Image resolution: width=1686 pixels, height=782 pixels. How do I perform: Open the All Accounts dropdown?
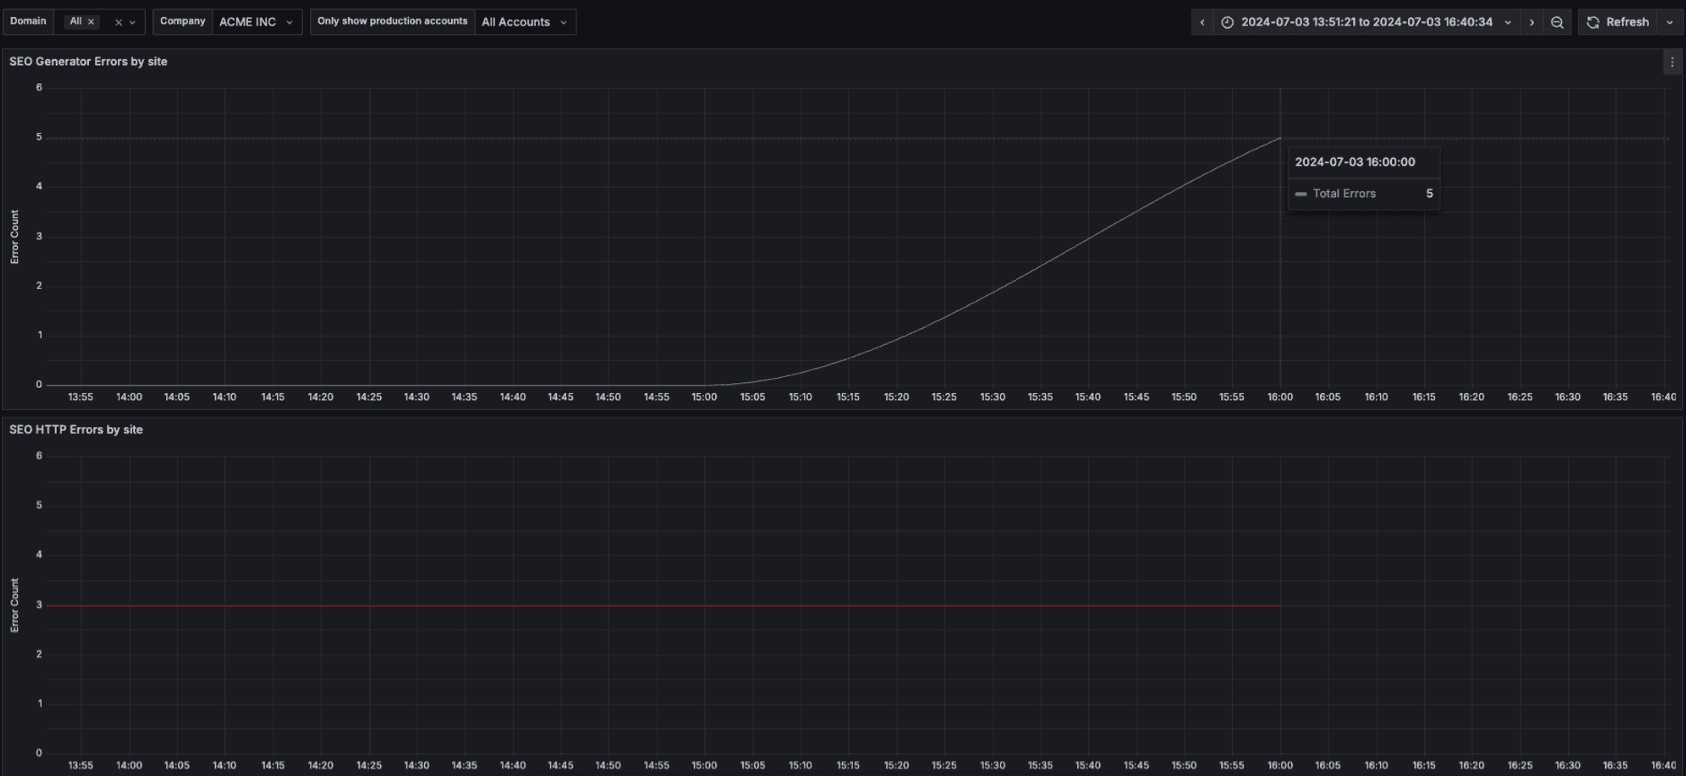[x=524, y=22]
